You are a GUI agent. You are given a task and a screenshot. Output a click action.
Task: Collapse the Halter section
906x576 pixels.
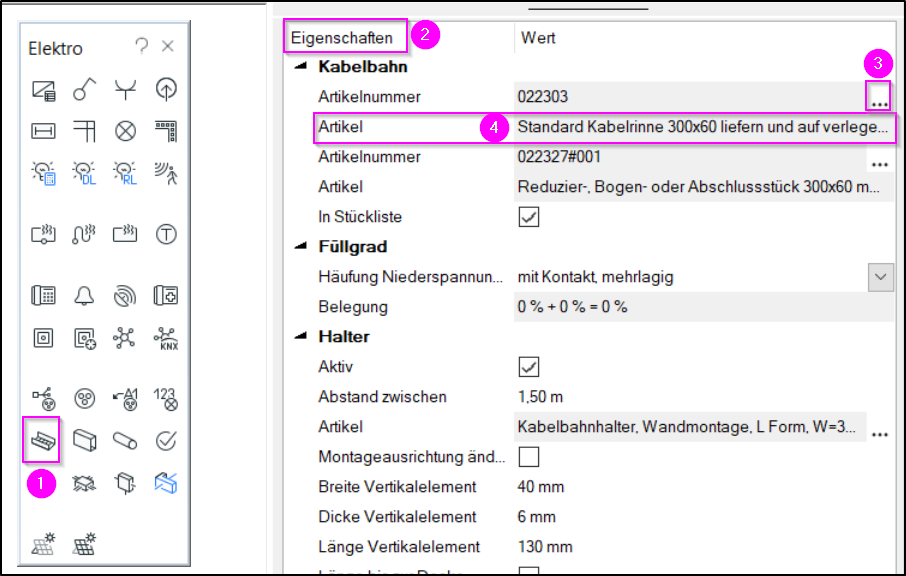300,336
